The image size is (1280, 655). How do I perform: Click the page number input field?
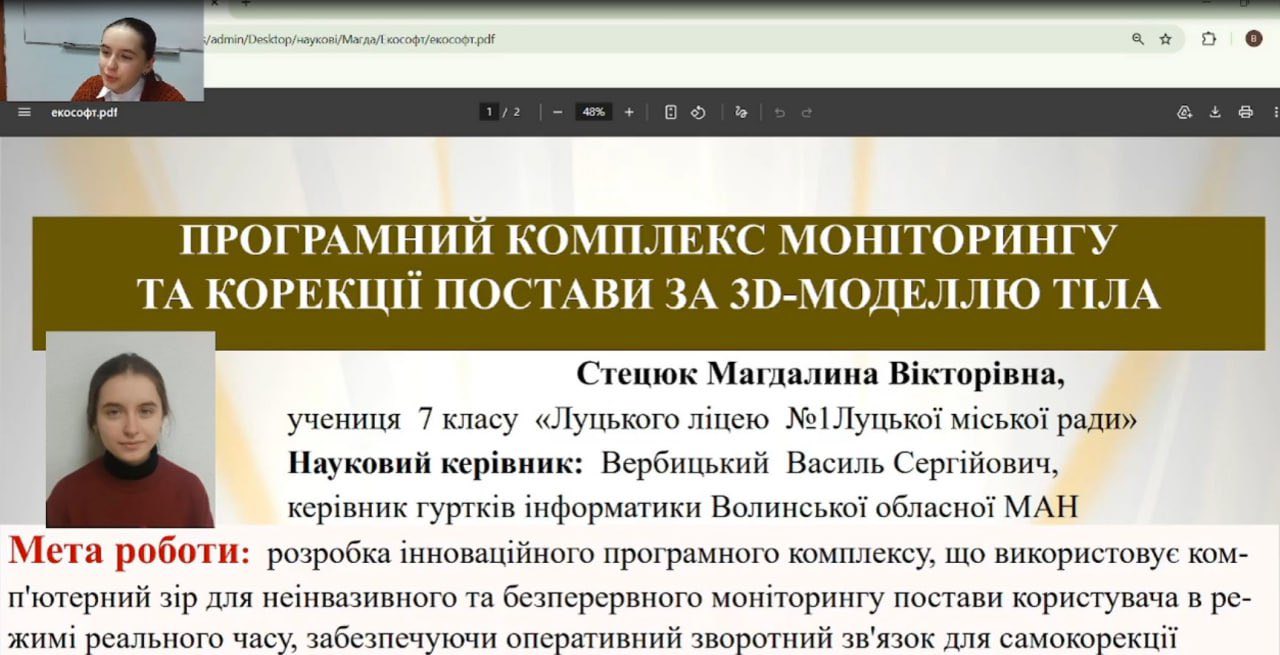(489, 112)
